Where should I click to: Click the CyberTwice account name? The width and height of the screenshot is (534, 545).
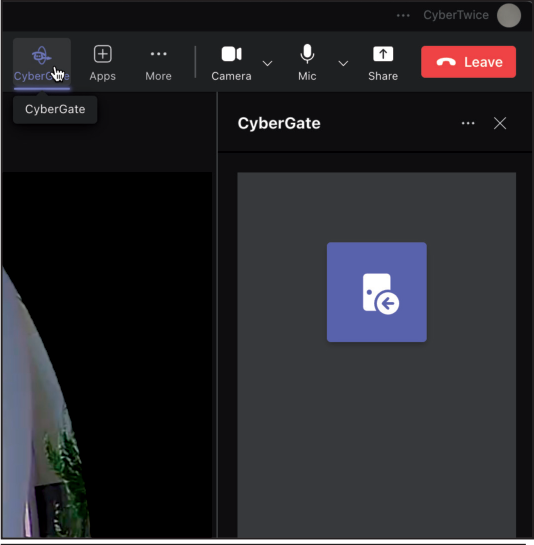coord(456,15)
